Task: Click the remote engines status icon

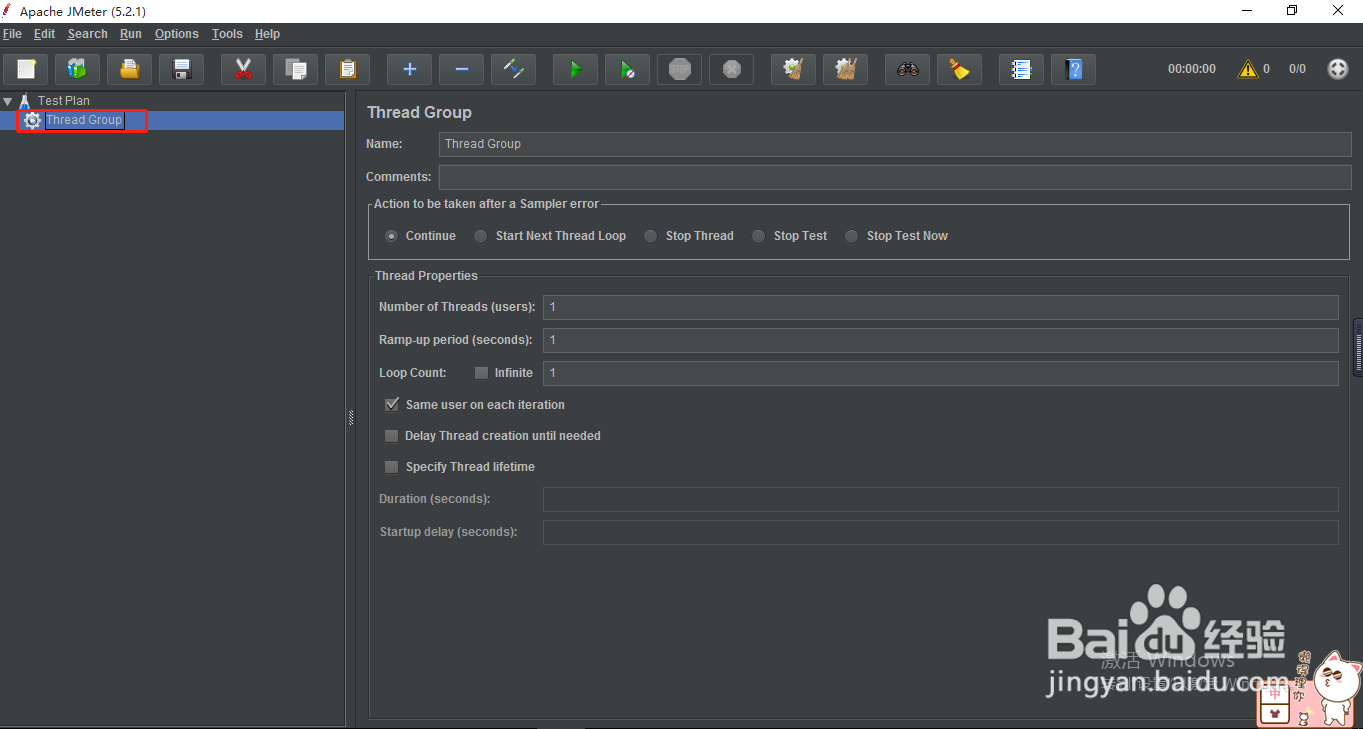Action: 1337,69
